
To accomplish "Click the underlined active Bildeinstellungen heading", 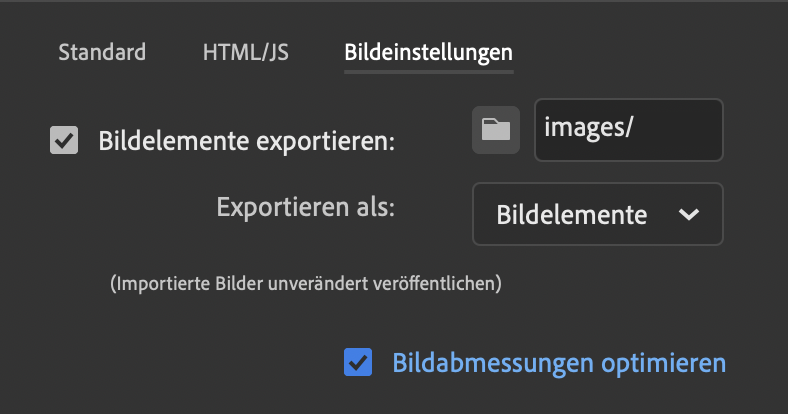I will (x=428, y=53).
